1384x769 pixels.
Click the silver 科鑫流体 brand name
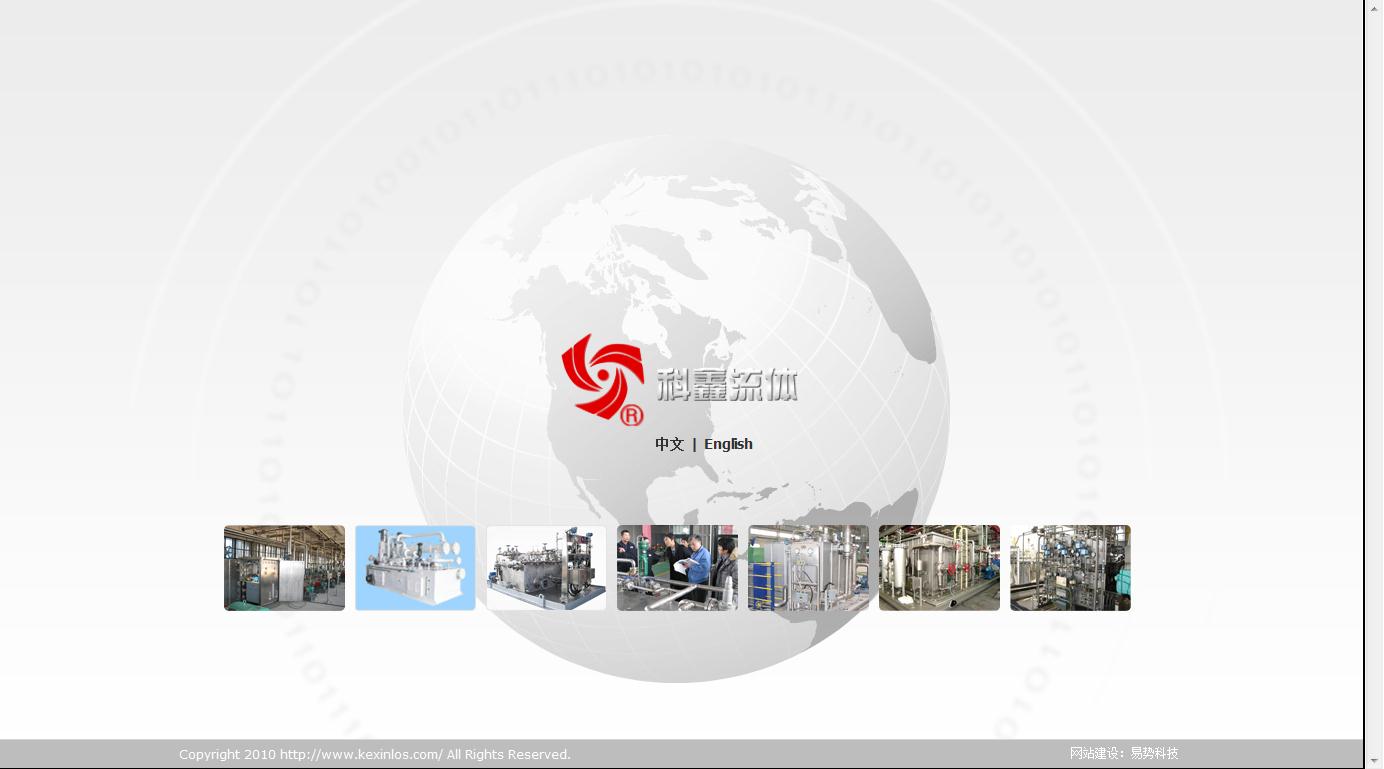click(727, 385)
